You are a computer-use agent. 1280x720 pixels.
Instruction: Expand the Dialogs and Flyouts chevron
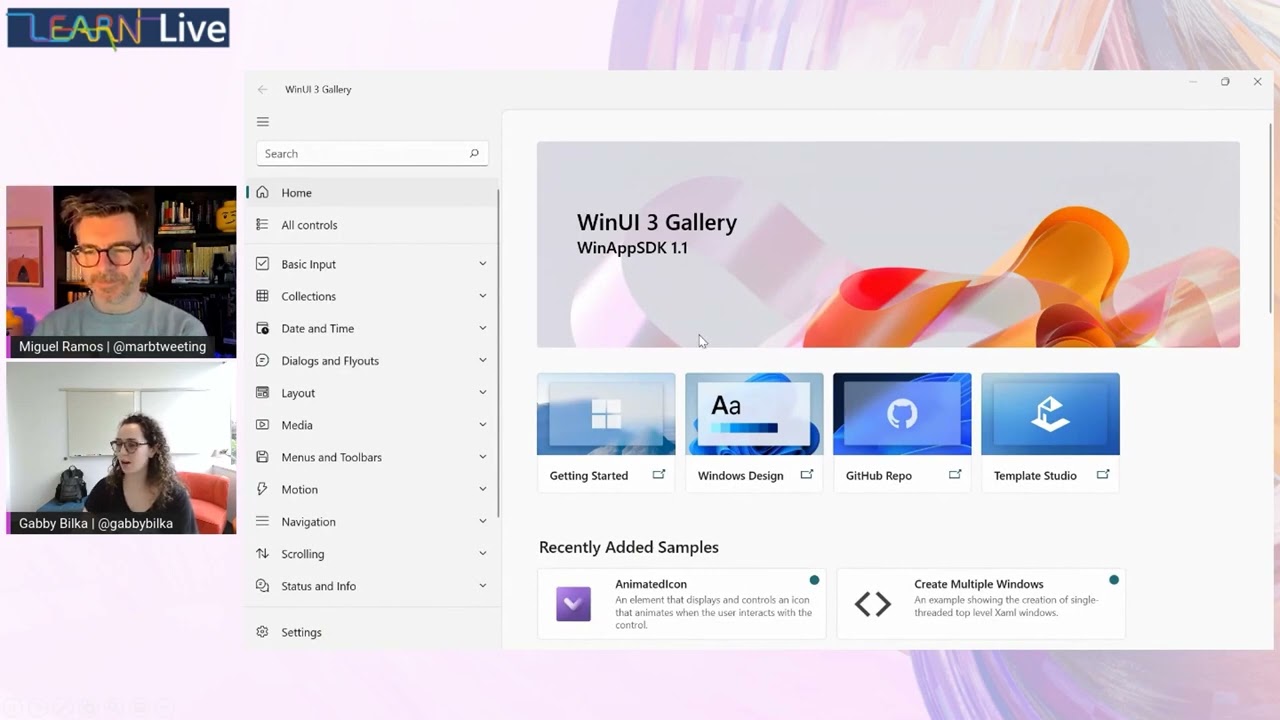[x=482, y=360]
